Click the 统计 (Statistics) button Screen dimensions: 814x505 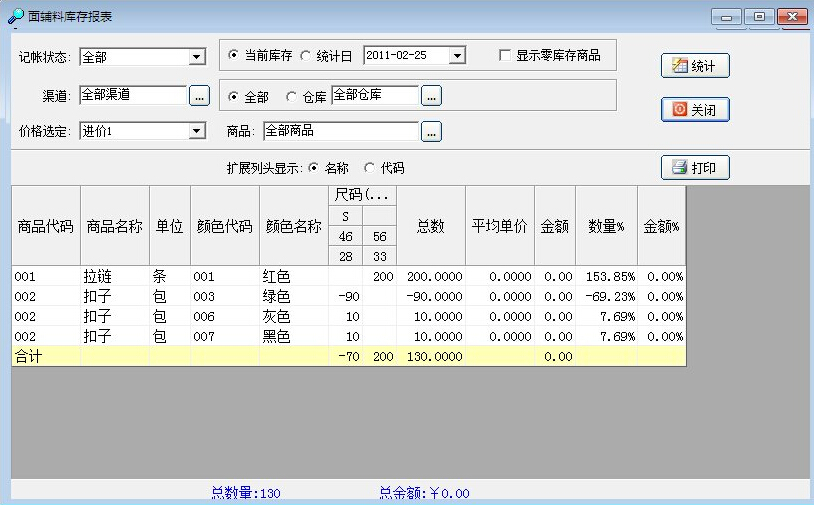coord(695,66)
